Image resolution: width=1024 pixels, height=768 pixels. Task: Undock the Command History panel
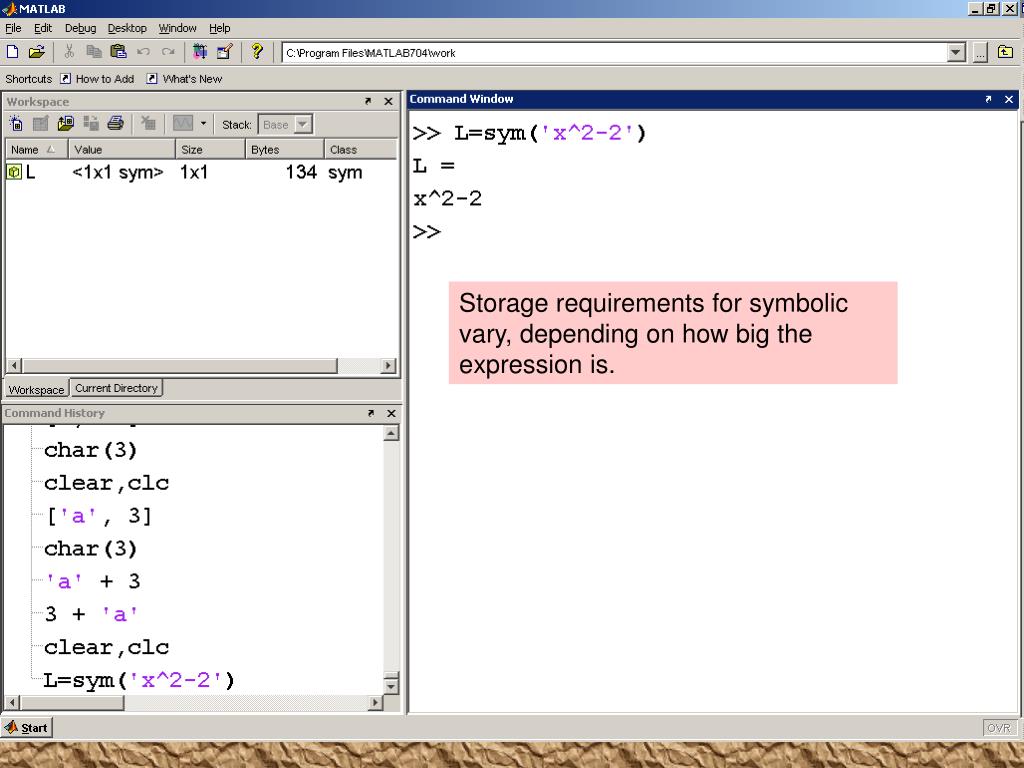click(x=371, y=413)
